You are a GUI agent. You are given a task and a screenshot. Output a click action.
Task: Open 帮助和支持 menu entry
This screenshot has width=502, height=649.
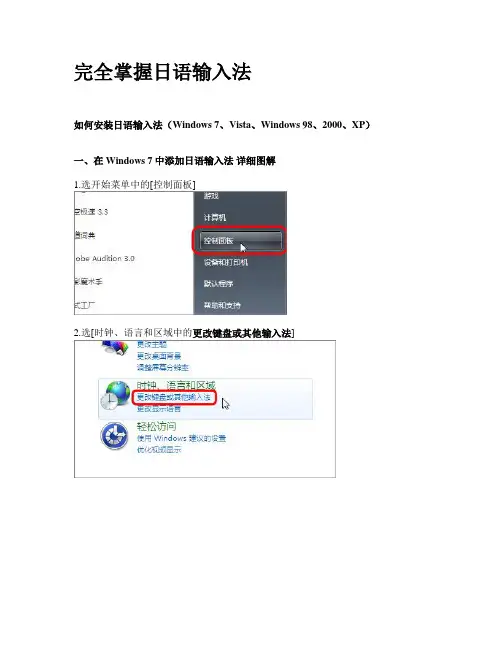coord(222,305)
